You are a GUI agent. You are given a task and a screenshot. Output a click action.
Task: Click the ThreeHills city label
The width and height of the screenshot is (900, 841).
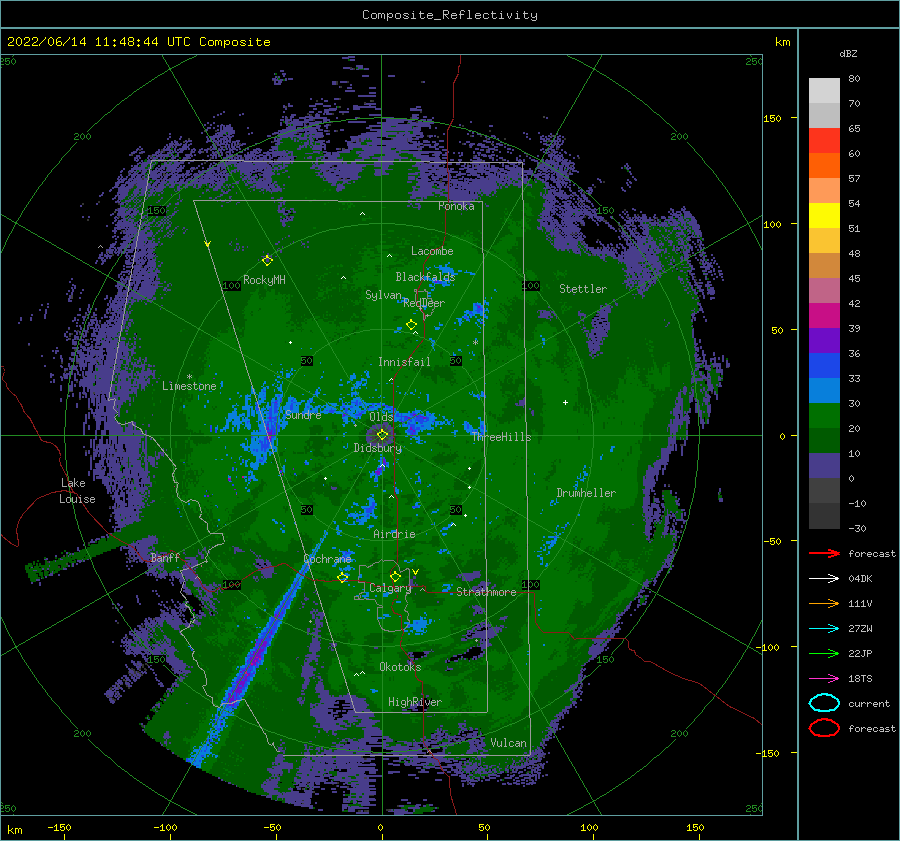point(502,437)
